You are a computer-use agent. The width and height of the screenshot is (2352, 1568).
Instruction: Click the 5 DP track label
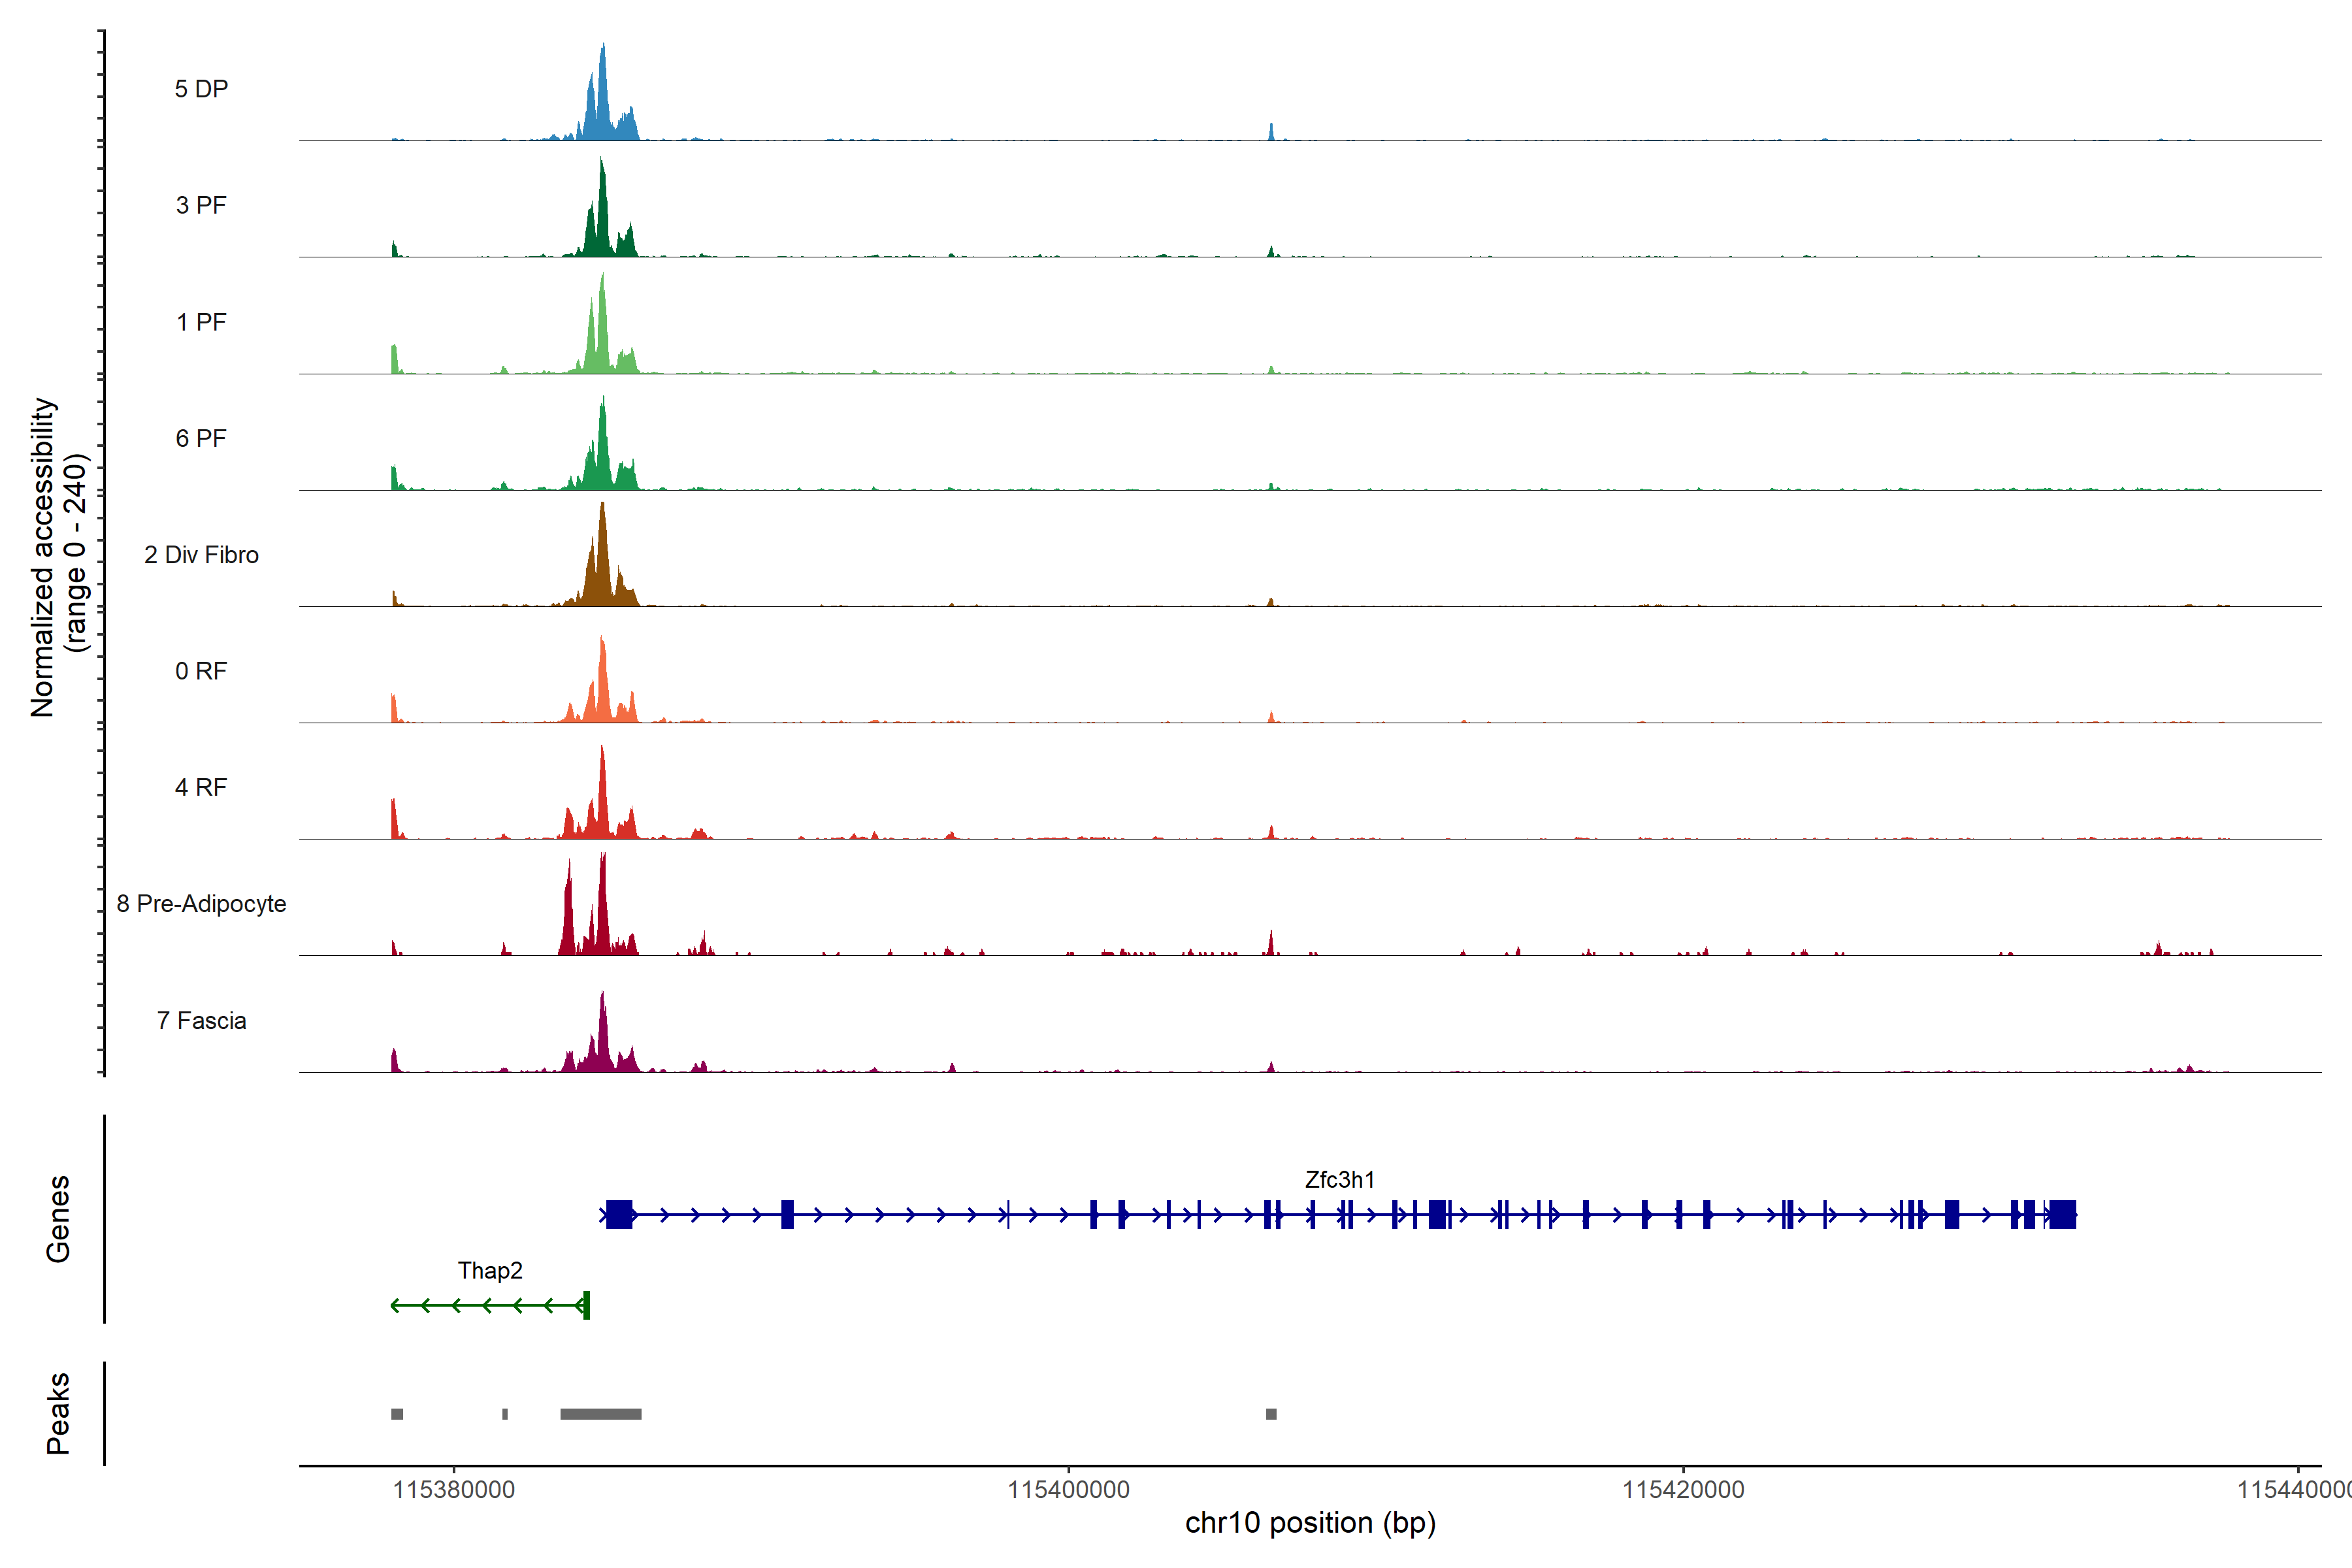click(x=201, y=89)
